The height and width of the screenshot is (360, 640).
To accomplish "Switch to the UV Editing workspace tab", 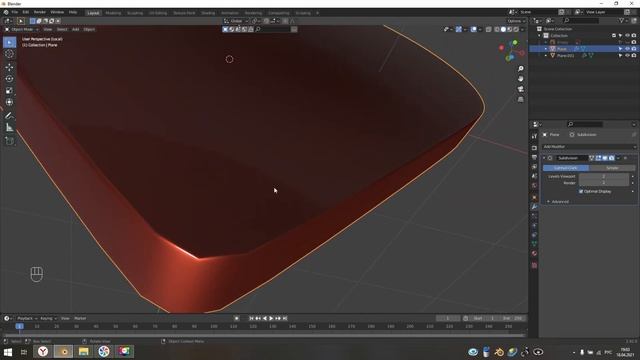I will [158, 13].
